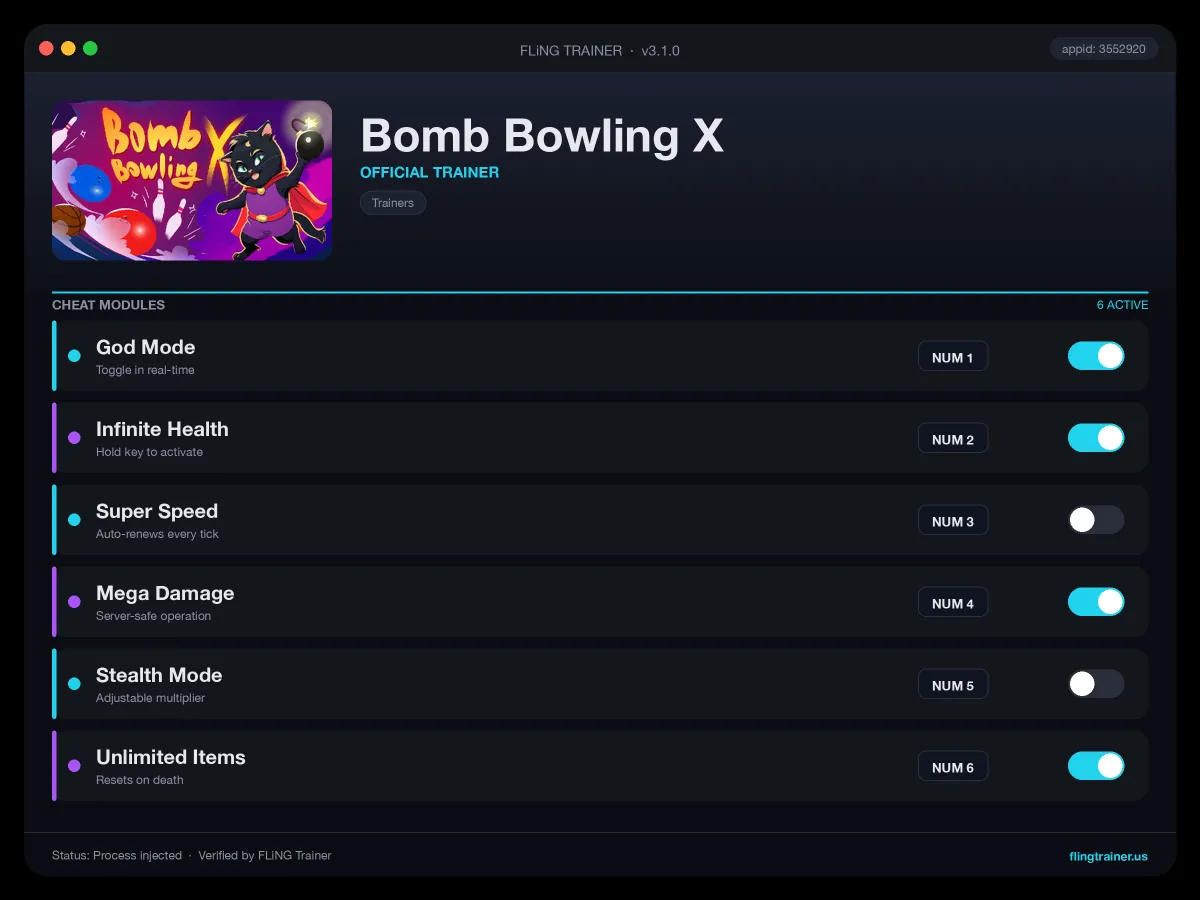Click the Bomb Bowling X cover thumbnail
The height and width of the screenshot is (900, 1200).
192,180
